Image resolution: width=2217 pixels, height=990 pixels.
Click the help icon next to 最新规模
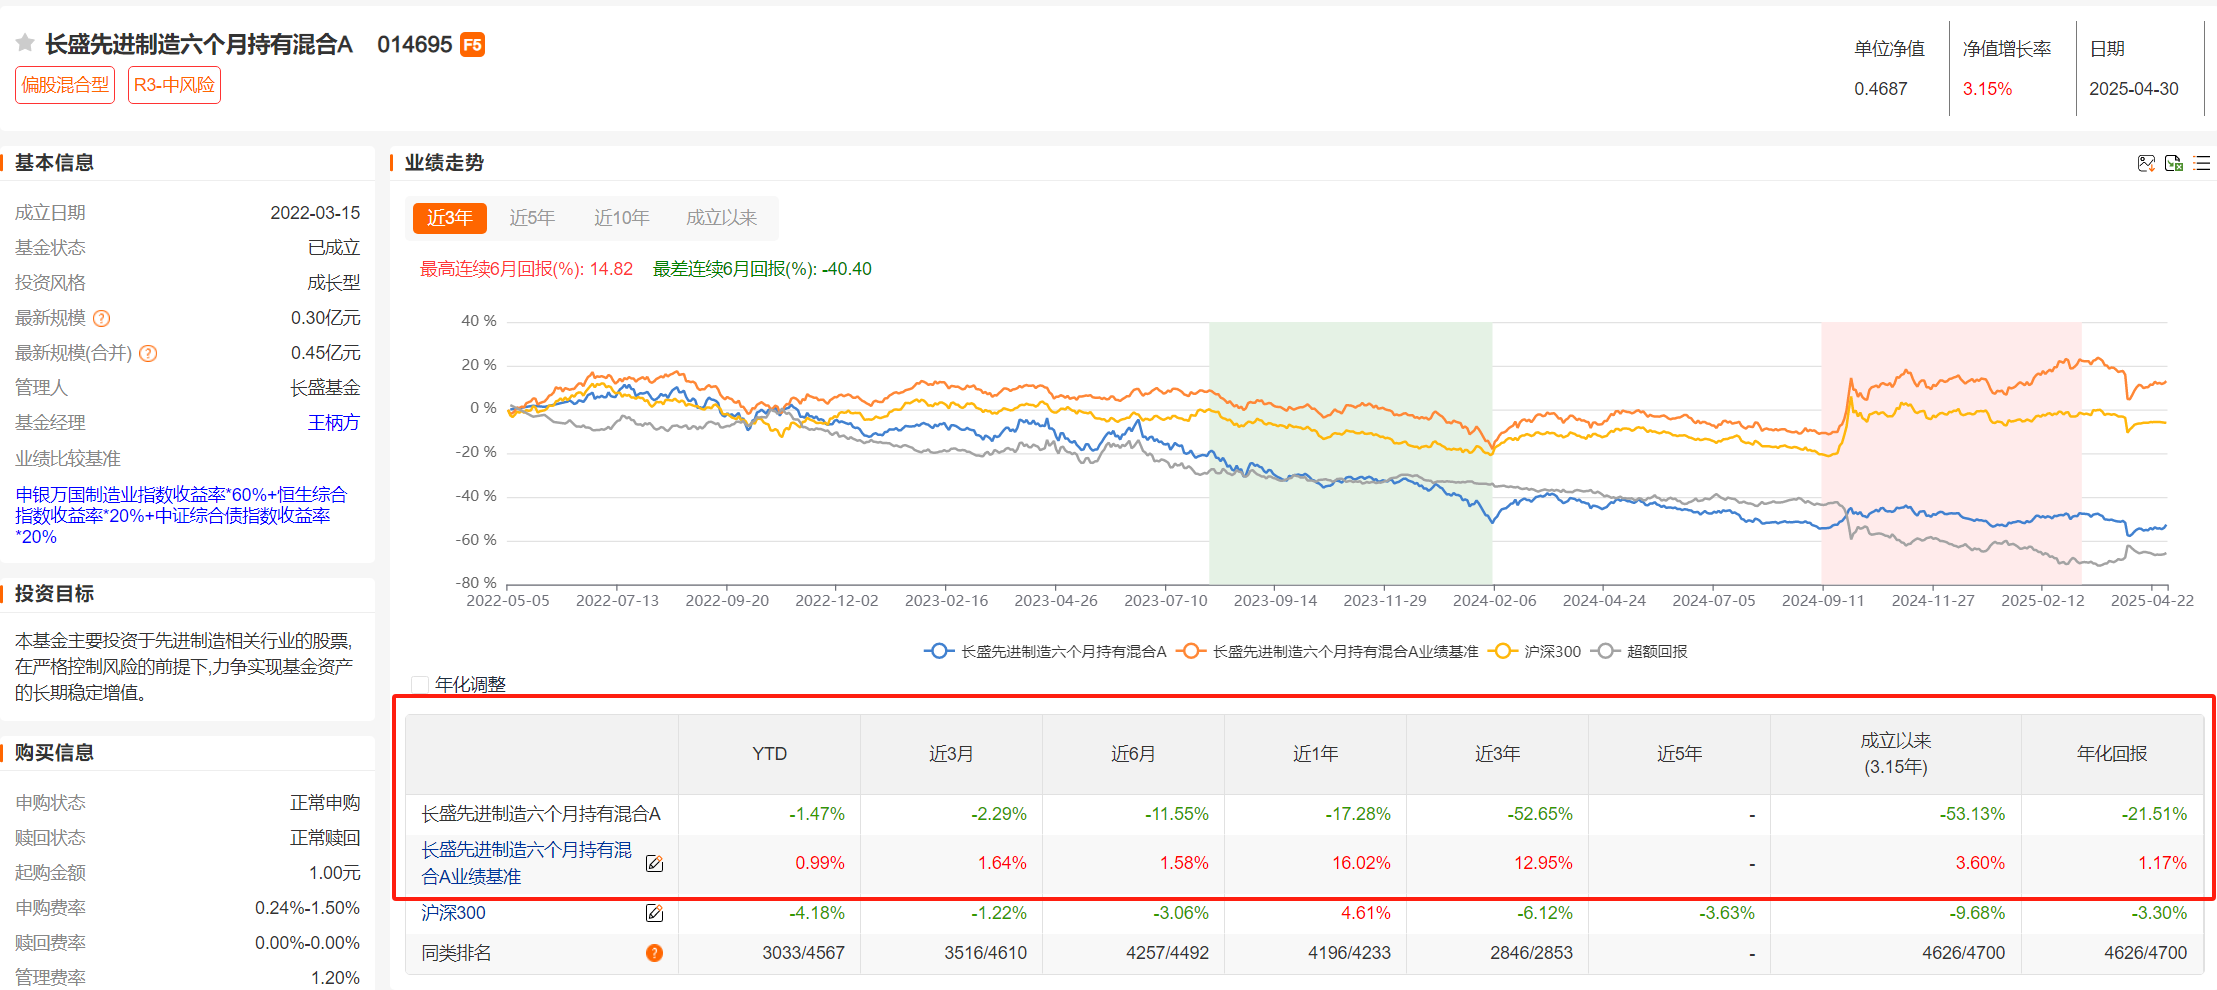coord(101,318)
